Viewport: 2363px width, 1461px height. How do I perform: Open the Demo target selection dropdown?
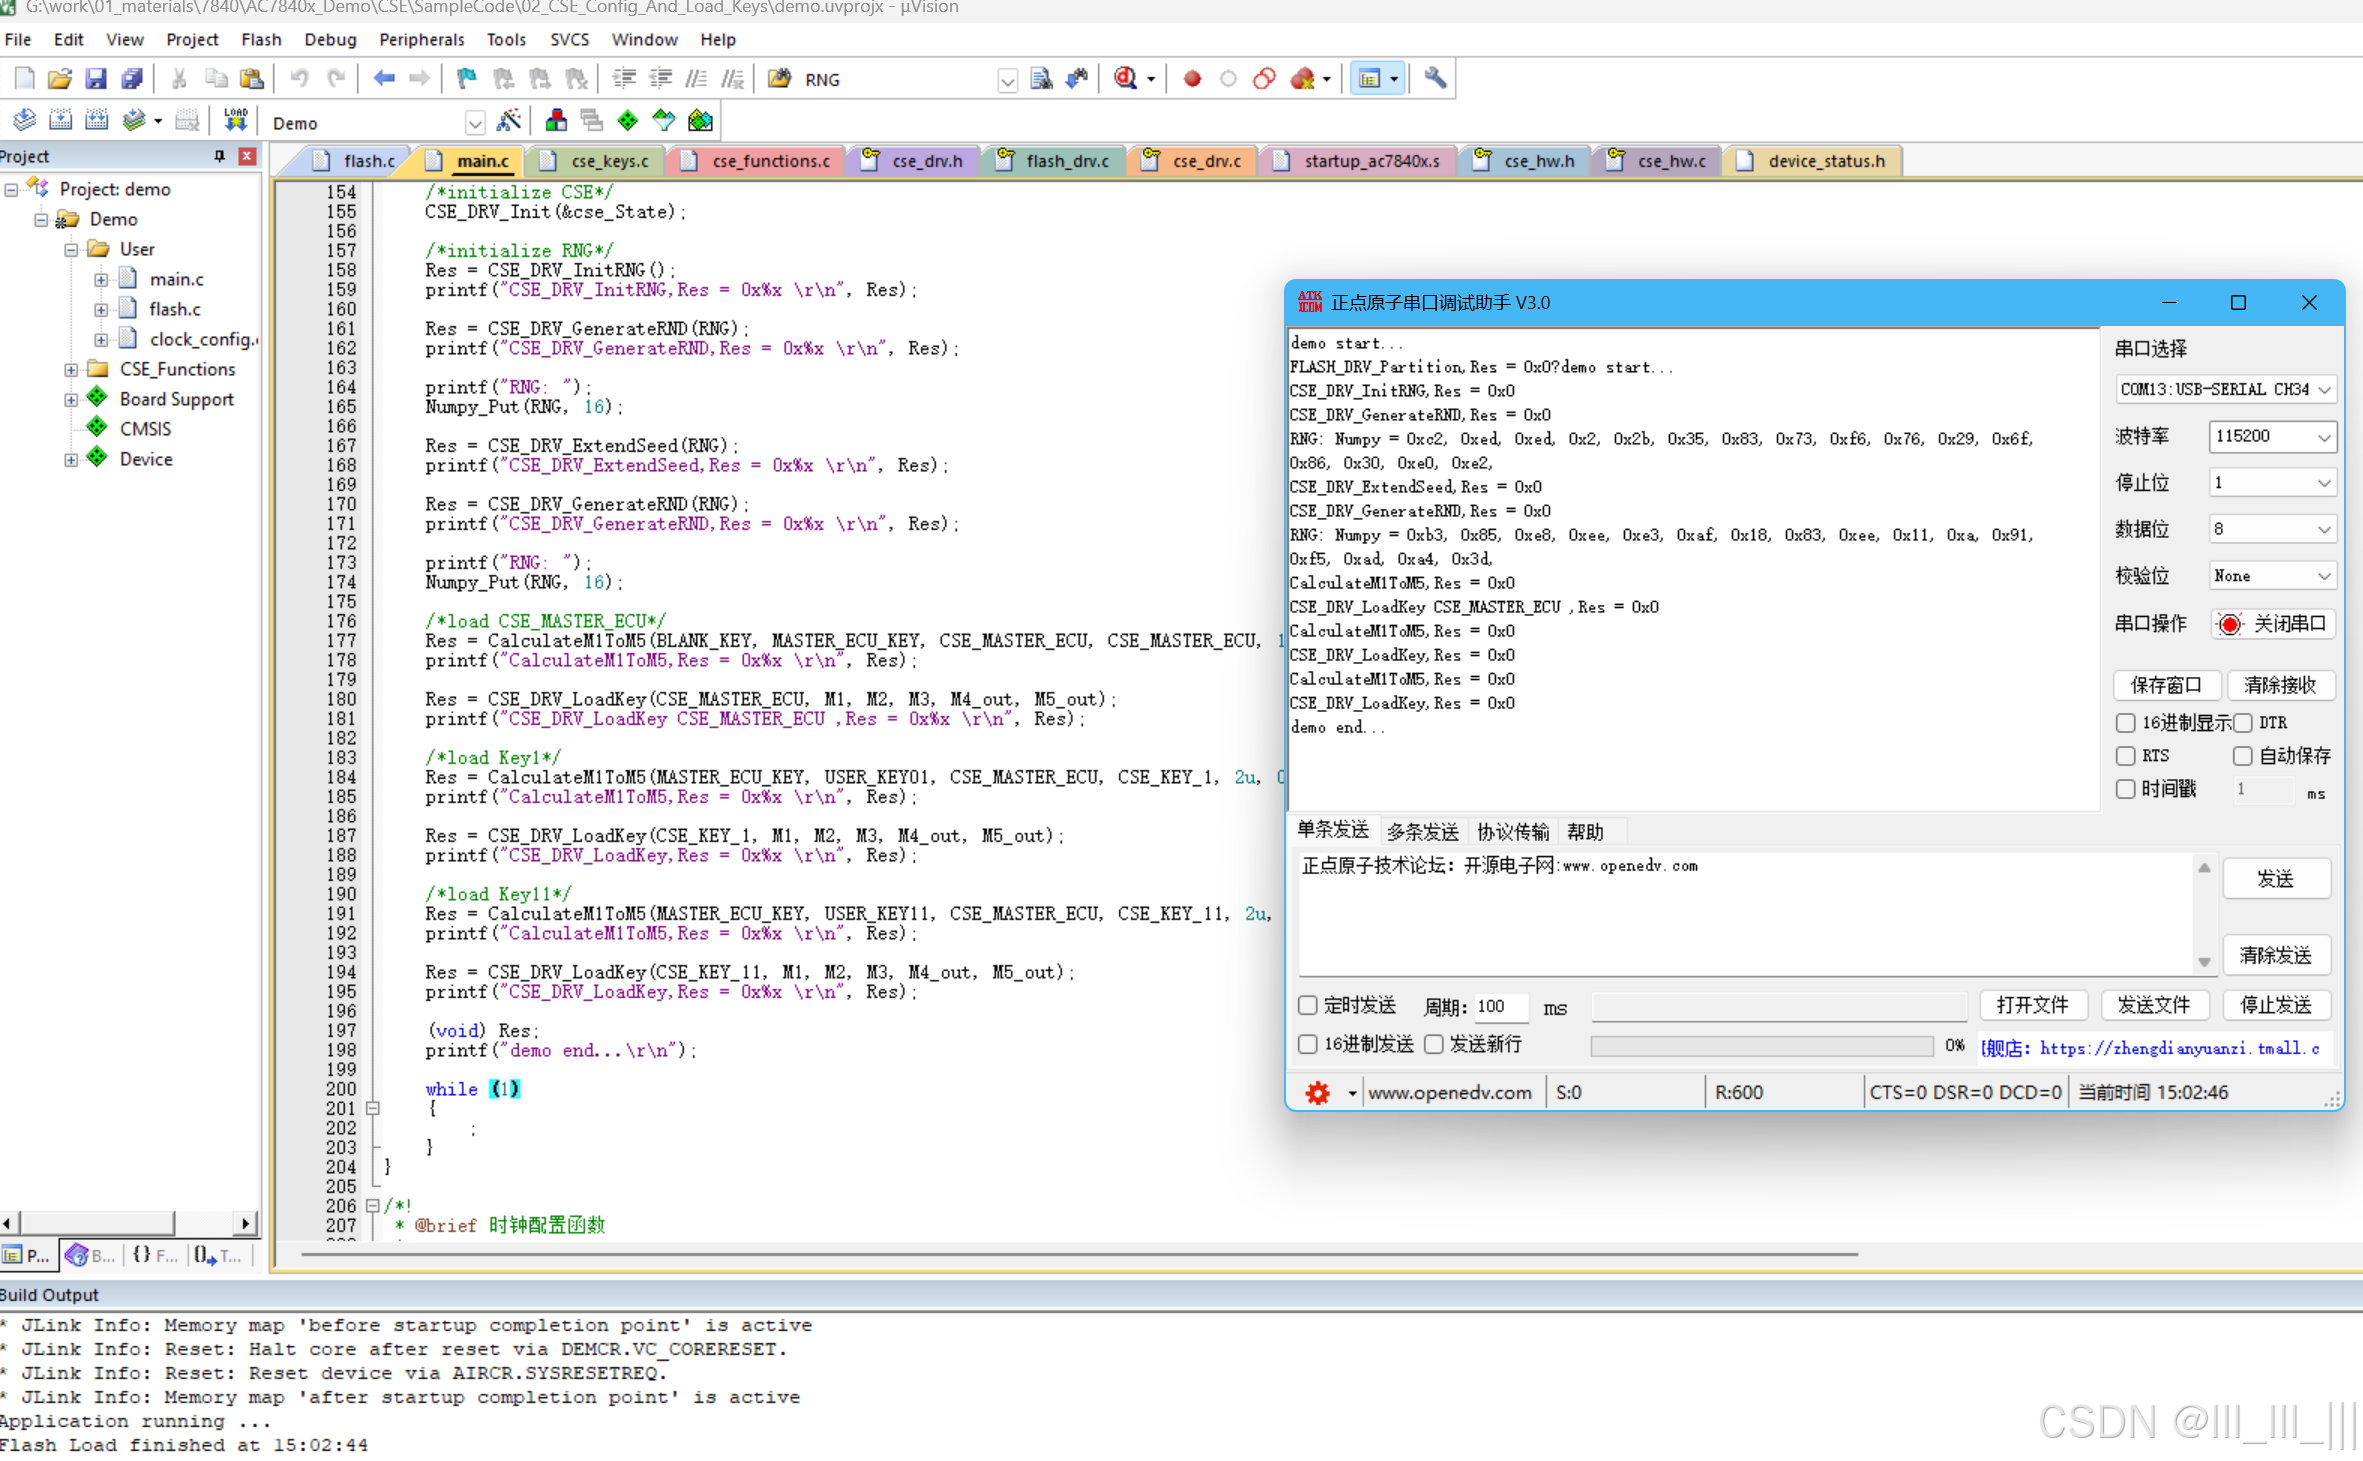pos(474,123)
